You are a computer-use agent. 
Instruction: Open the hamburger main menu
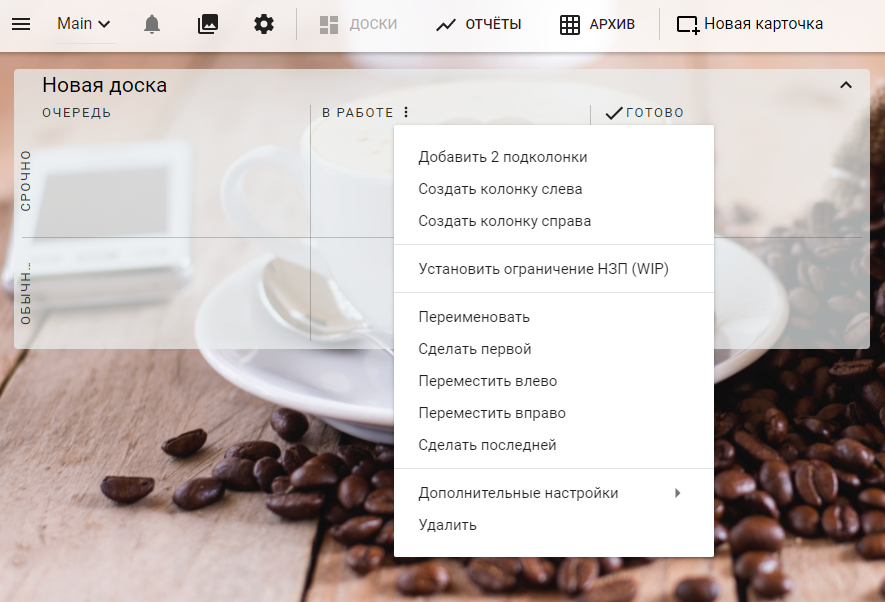pos(21,24)
